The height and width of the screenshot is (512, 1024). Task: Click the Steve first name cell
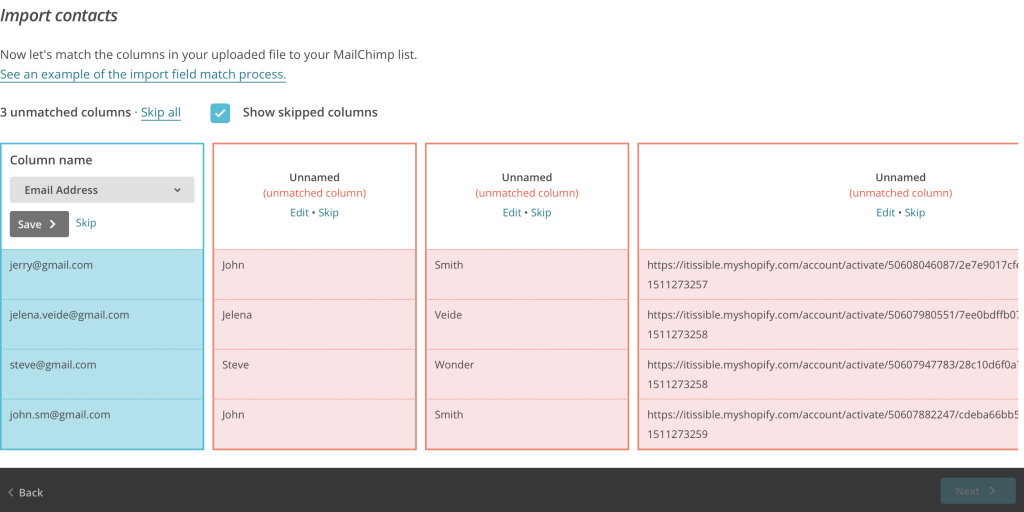click(x=236, y=365)
